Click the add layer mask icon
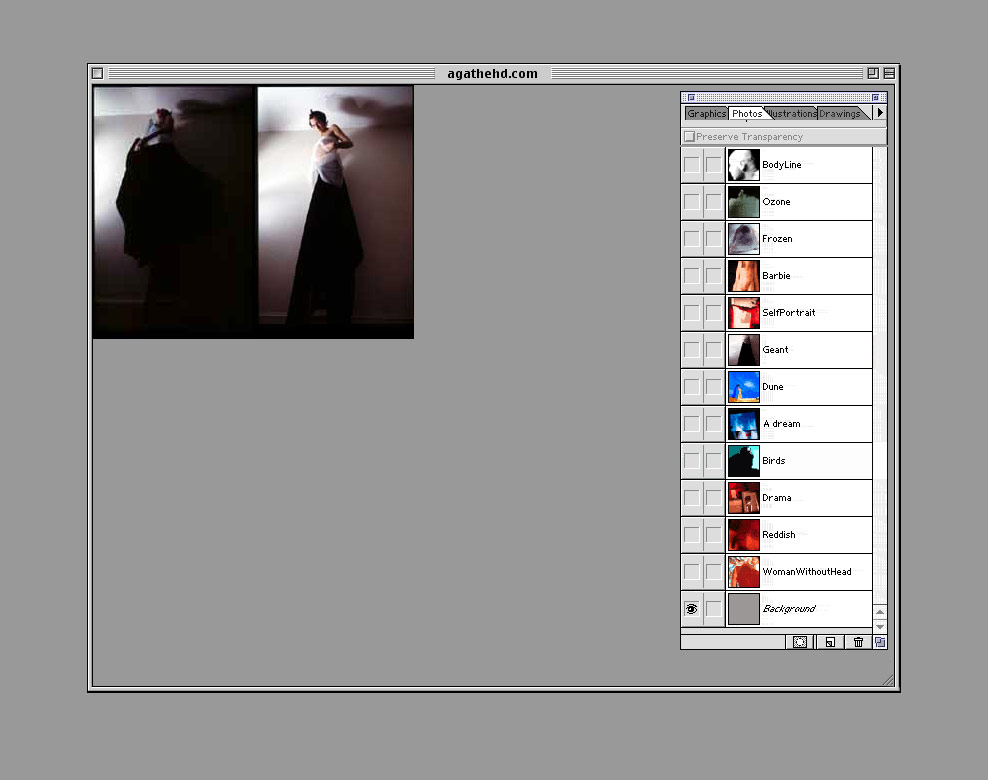This screenshot has width=988, height=780. point(800,642)
